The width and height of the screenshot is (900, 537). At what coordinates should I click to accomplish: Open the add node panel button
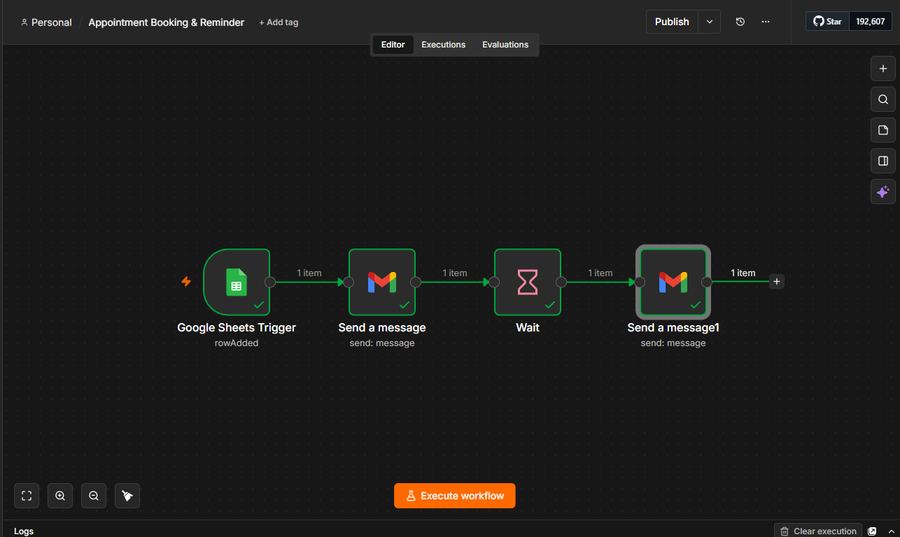coord(883,69)
